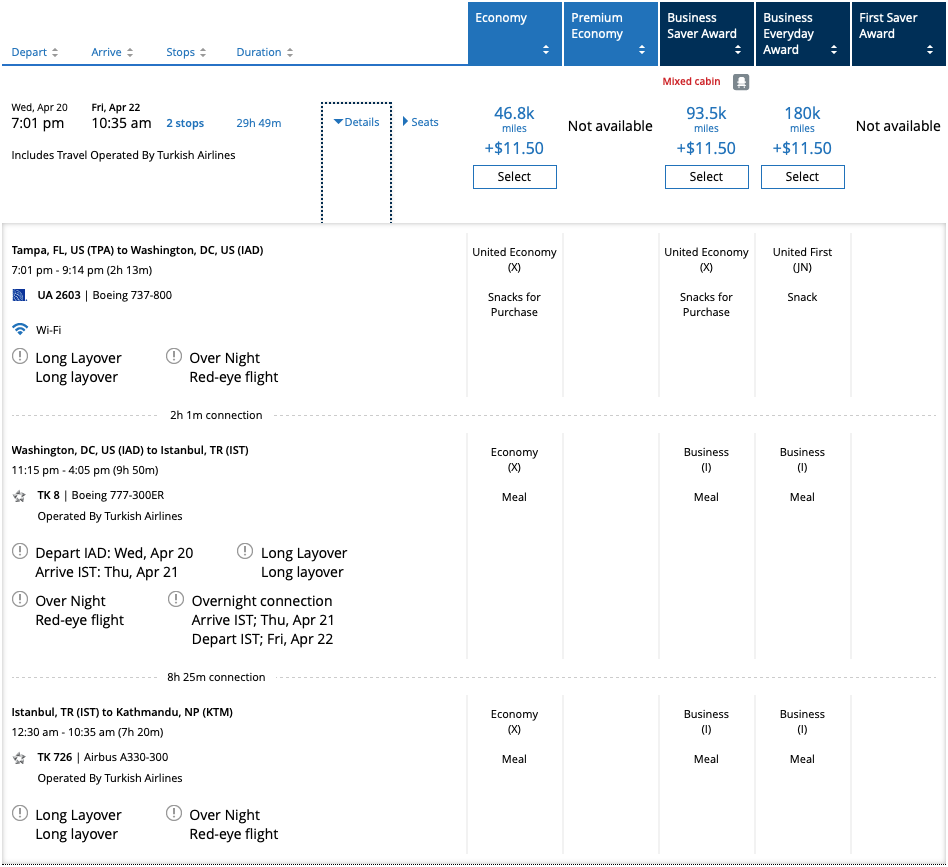Open the 2 stops details link
The width and height of the screenshot is (948, 867).
pos(185,123)
